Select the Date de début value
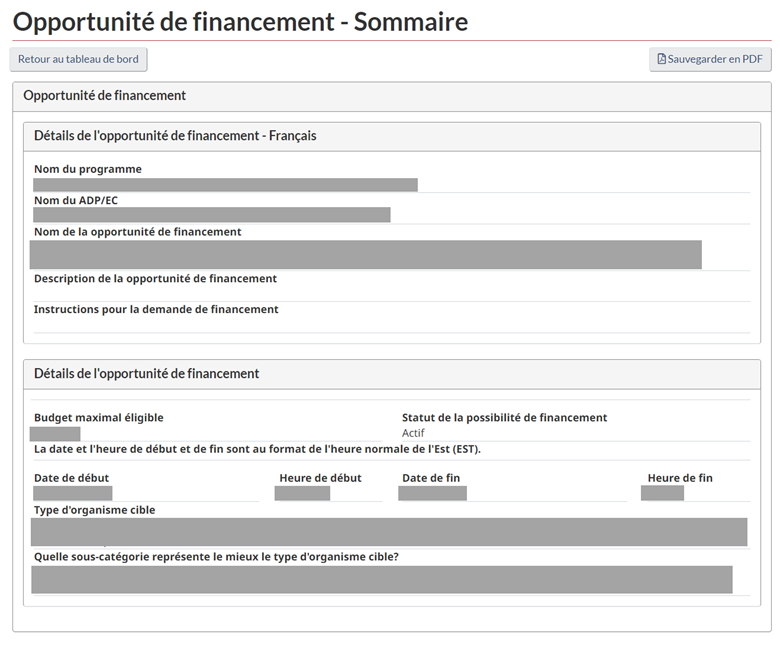The image size is (780, 651). click(x=73, y=493)
